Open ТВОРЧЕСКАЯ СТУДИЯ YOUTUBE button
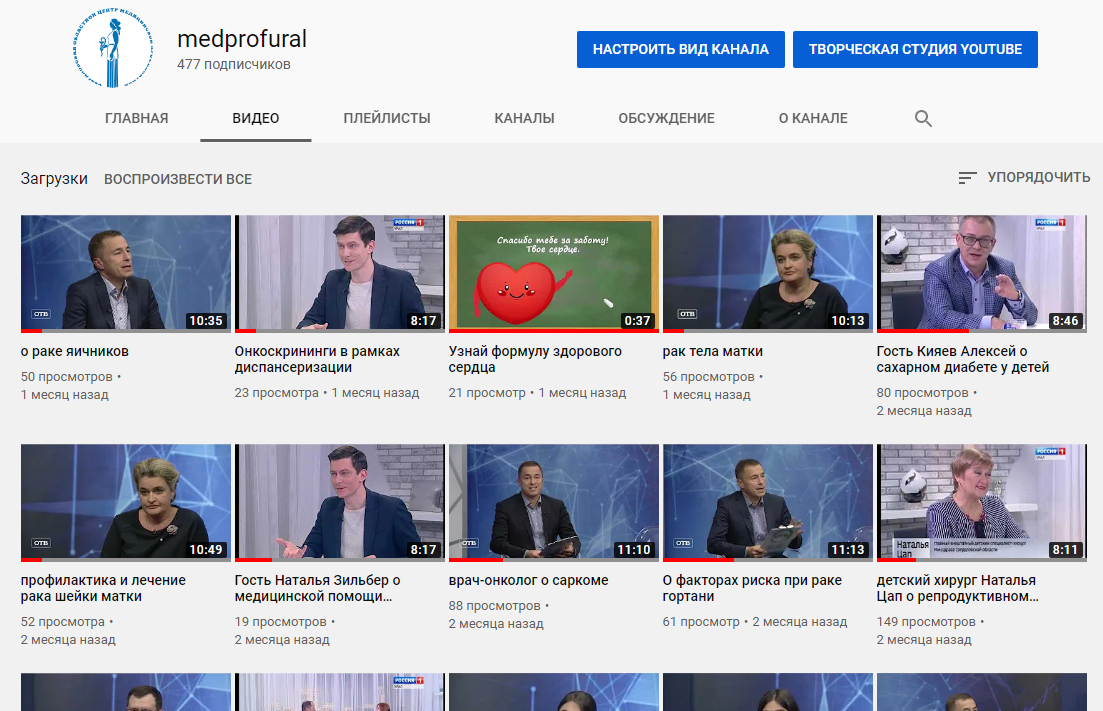This screenshot has width=1103, height=711. tap(914, 49)
